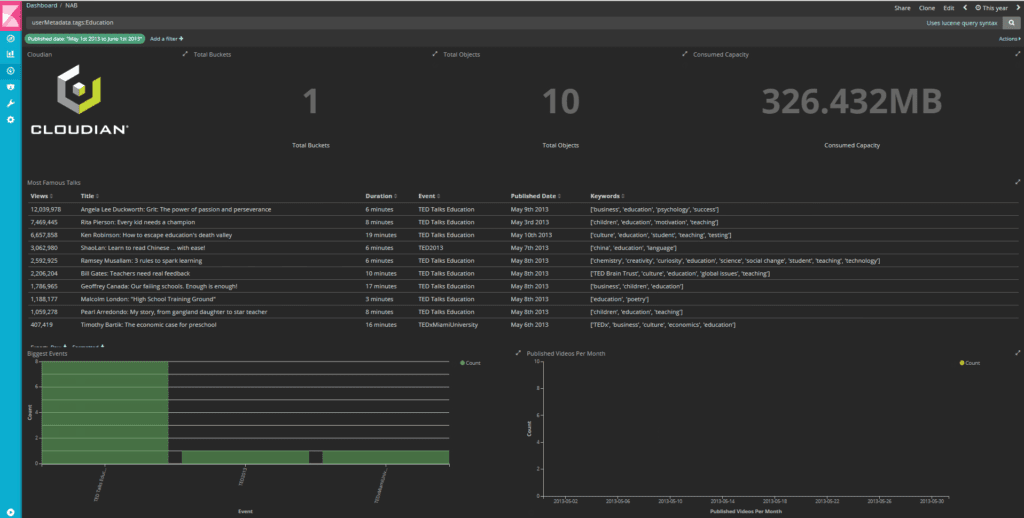Viewport: 1024px width, 518px height.
Task: Click the 326.432MB consumed capacity value
Action: (x=852, y=102)
